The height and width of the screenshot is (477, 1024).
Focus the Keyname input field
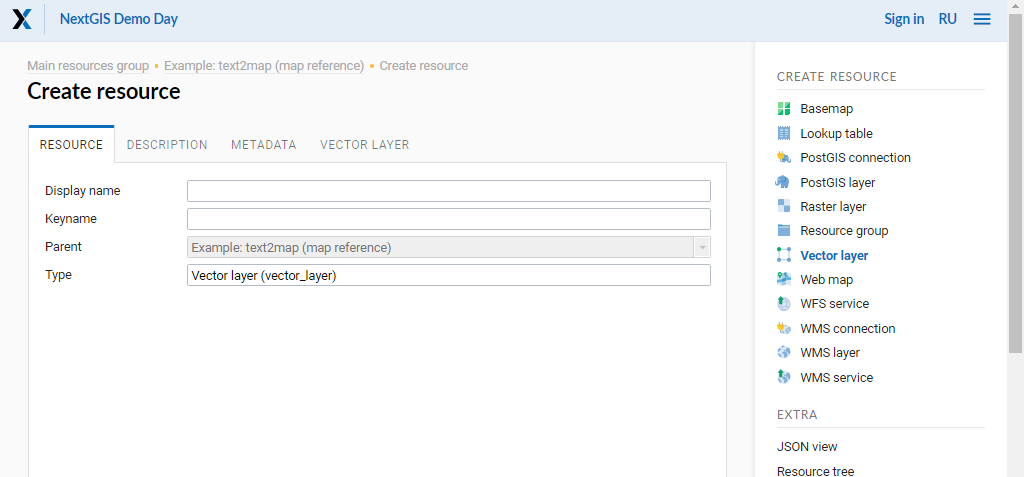click(449, 219)
